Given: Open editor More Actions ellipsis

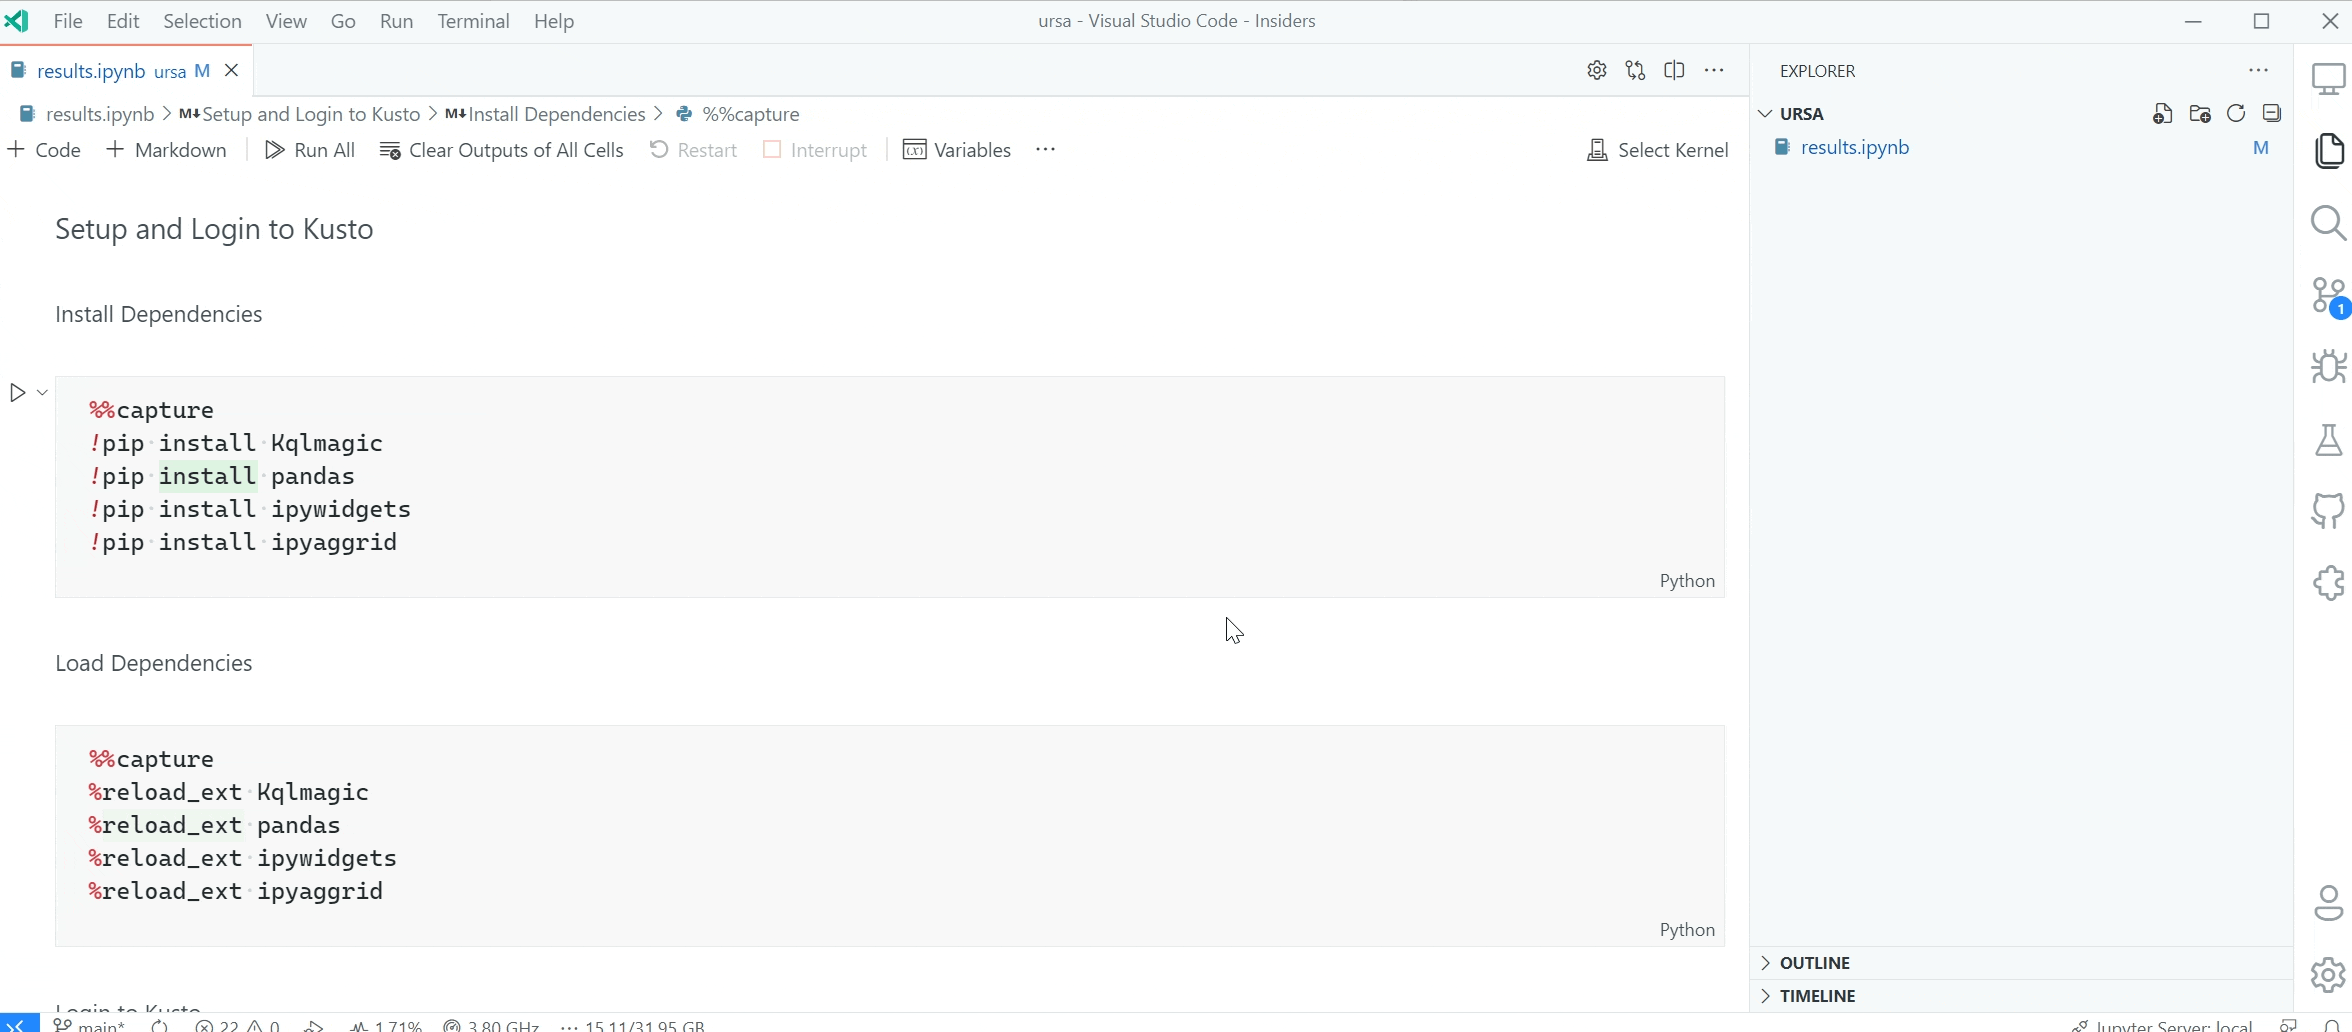Looking at the screenshot, I should pyautogui.click(x=1715, y=71).
